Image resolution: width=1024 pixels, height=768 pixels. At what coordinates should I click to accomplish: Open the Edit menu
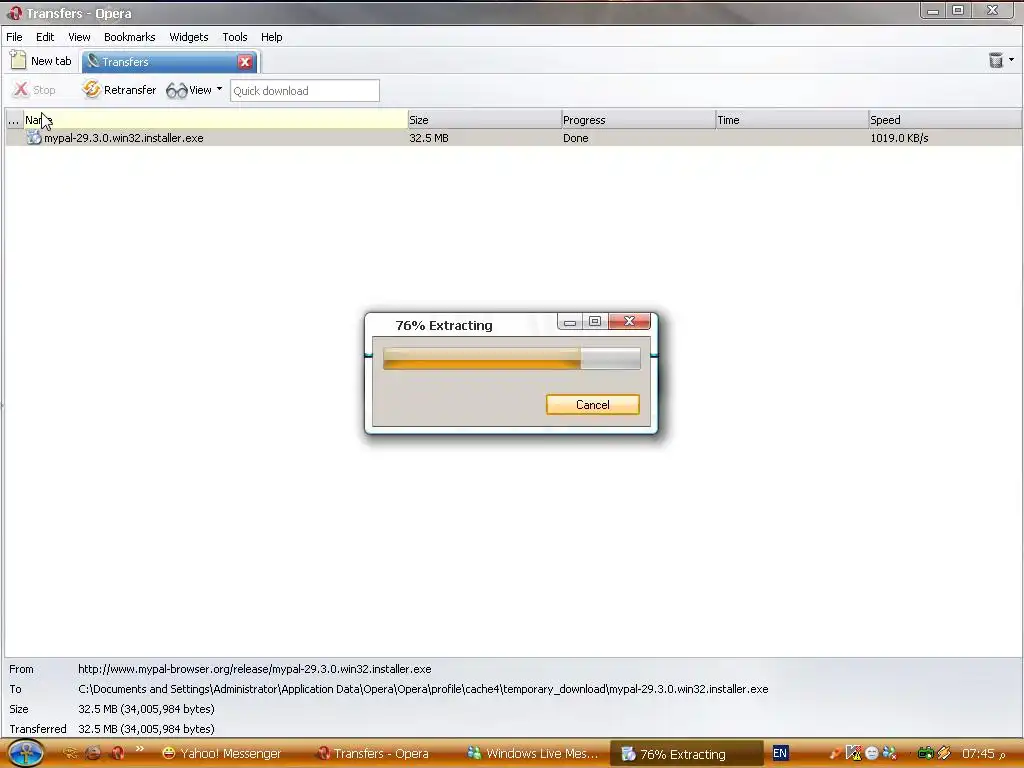pos(45,37)
